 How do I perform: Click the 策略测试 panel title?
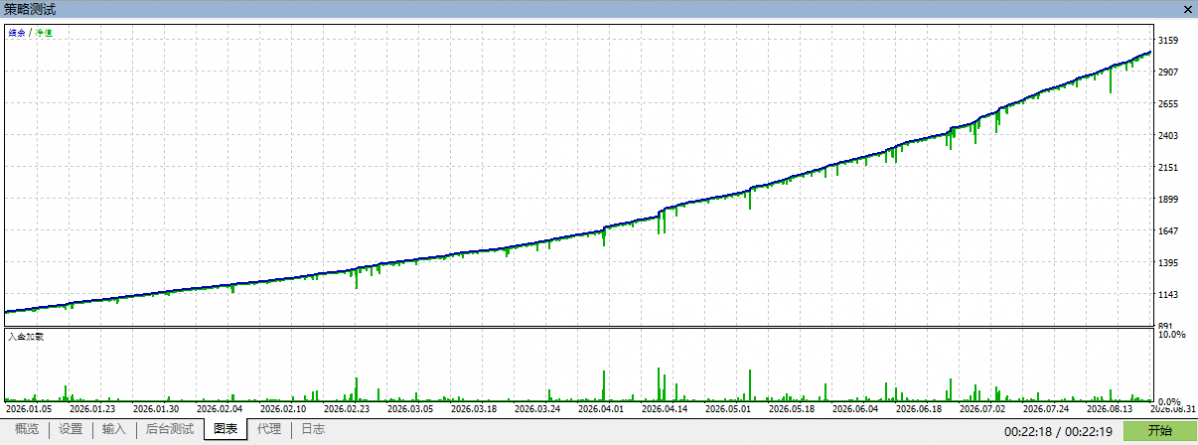[30, 9]
